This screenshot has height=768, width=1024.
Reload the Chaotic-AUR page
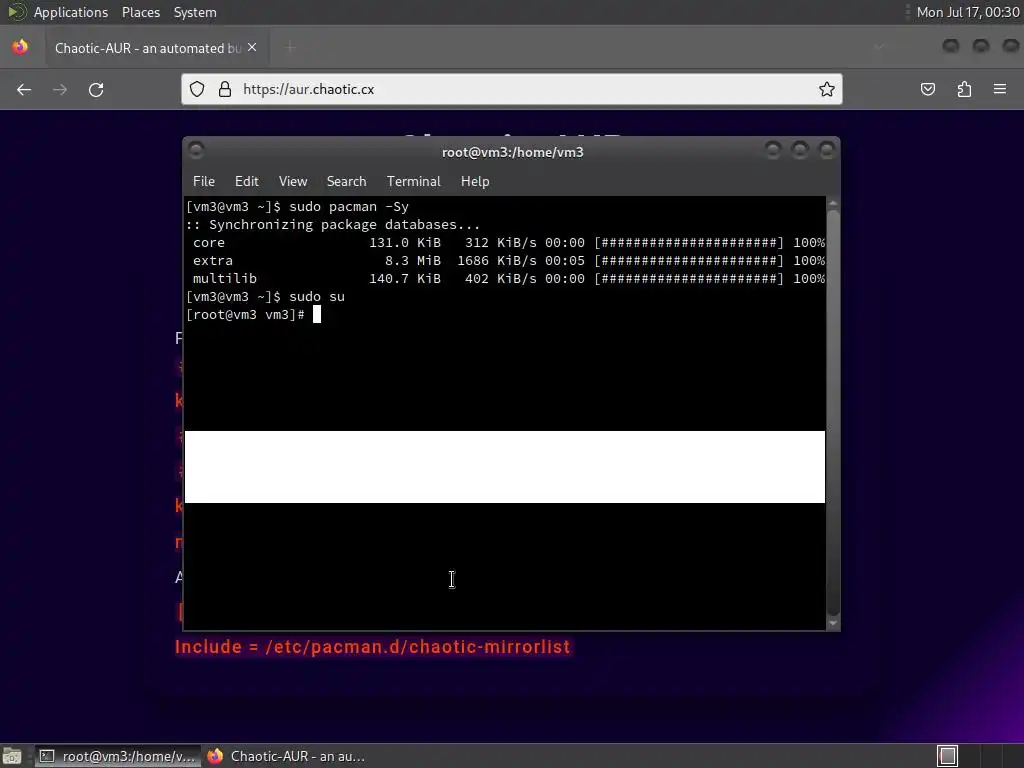pos(96,89)
